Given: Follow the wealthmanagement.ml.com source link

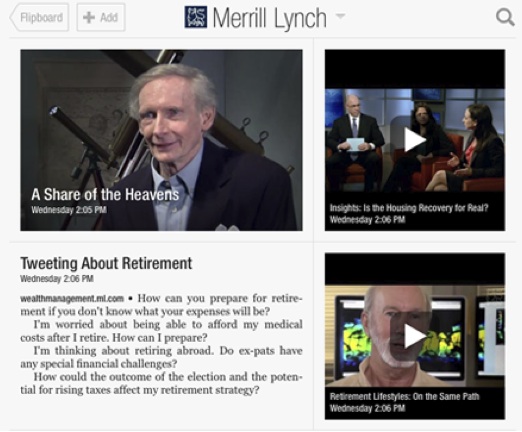Looking at the screenshot, I should pos(72,298).
